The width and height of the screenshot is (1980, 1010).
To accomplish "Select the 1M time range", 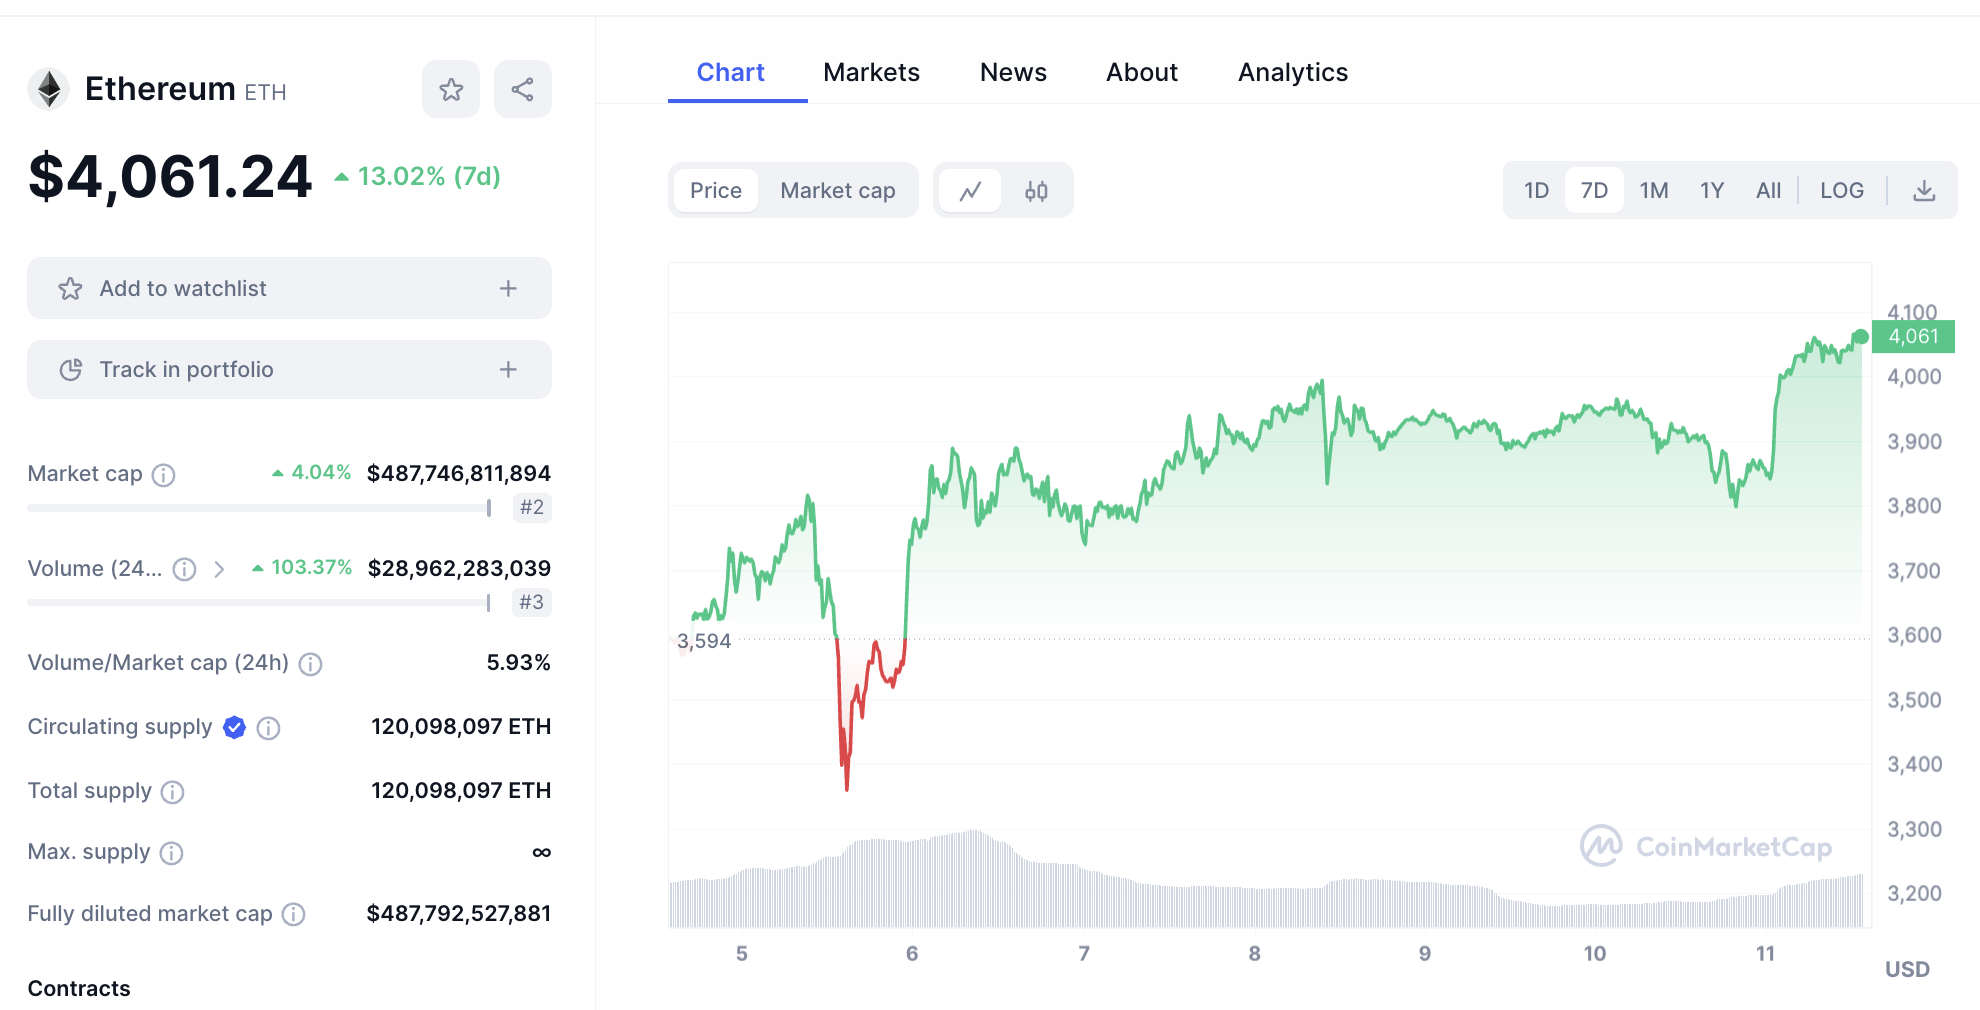I will point(1653,191).
